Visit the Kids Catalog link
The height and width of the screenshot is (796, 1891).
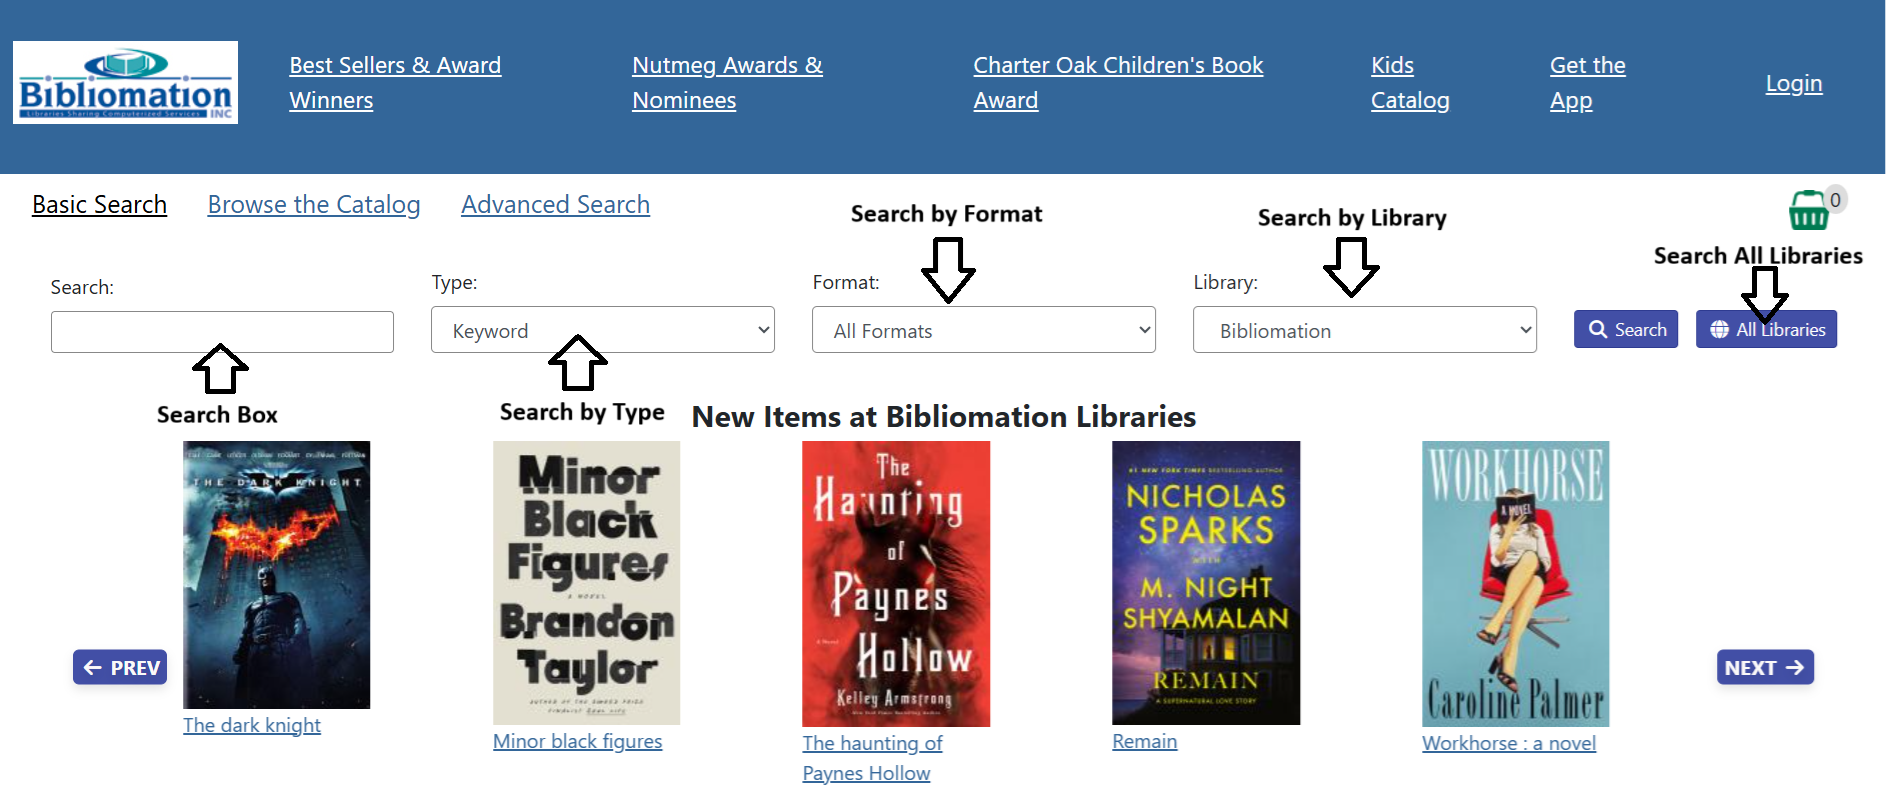1409,83
